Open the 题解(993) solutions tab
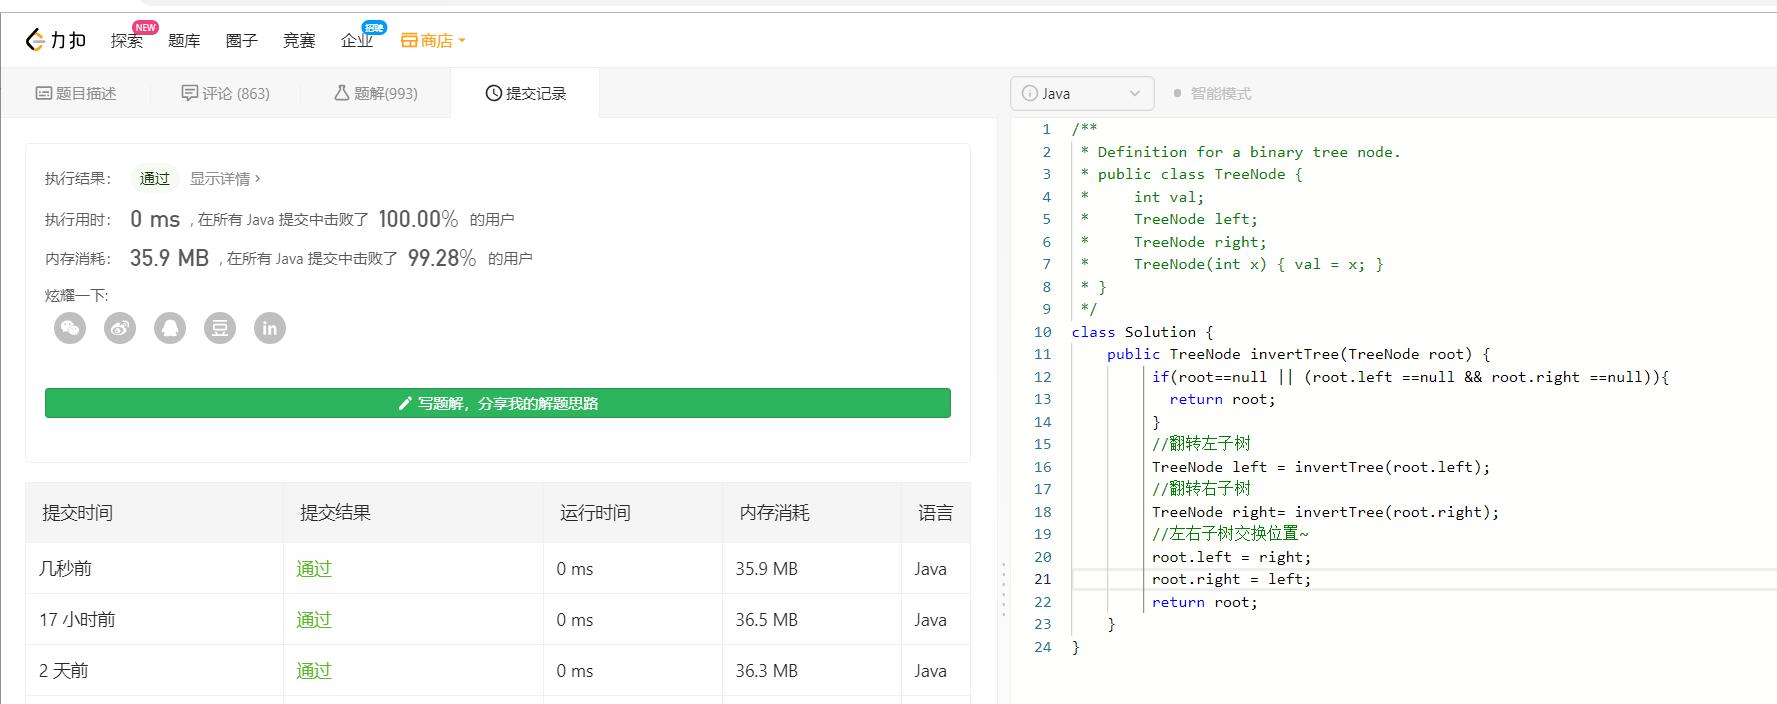The width and height of the screenshot is (1777, 704). point(376,93)
